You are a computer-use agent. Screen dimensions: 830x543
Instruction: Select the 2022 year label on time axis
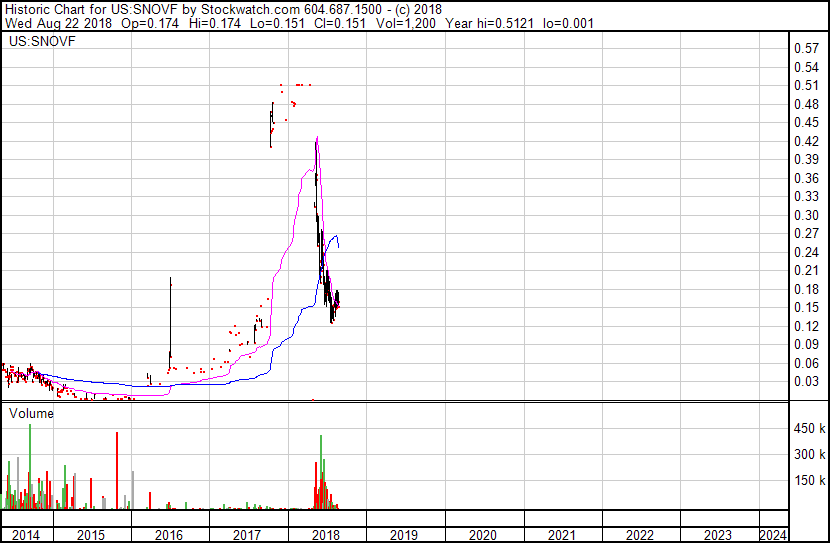click(x=639, y=535)
